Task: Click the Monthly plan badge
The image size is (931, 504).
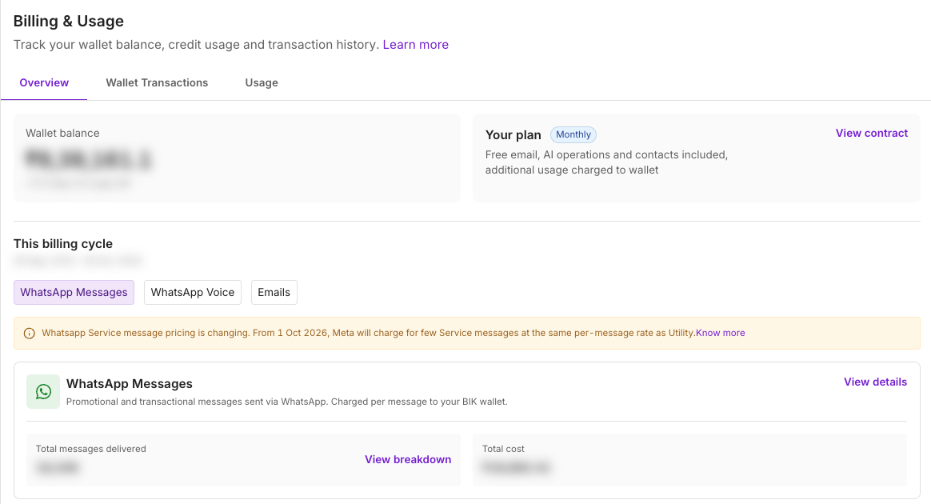Action: click(573, 135)
